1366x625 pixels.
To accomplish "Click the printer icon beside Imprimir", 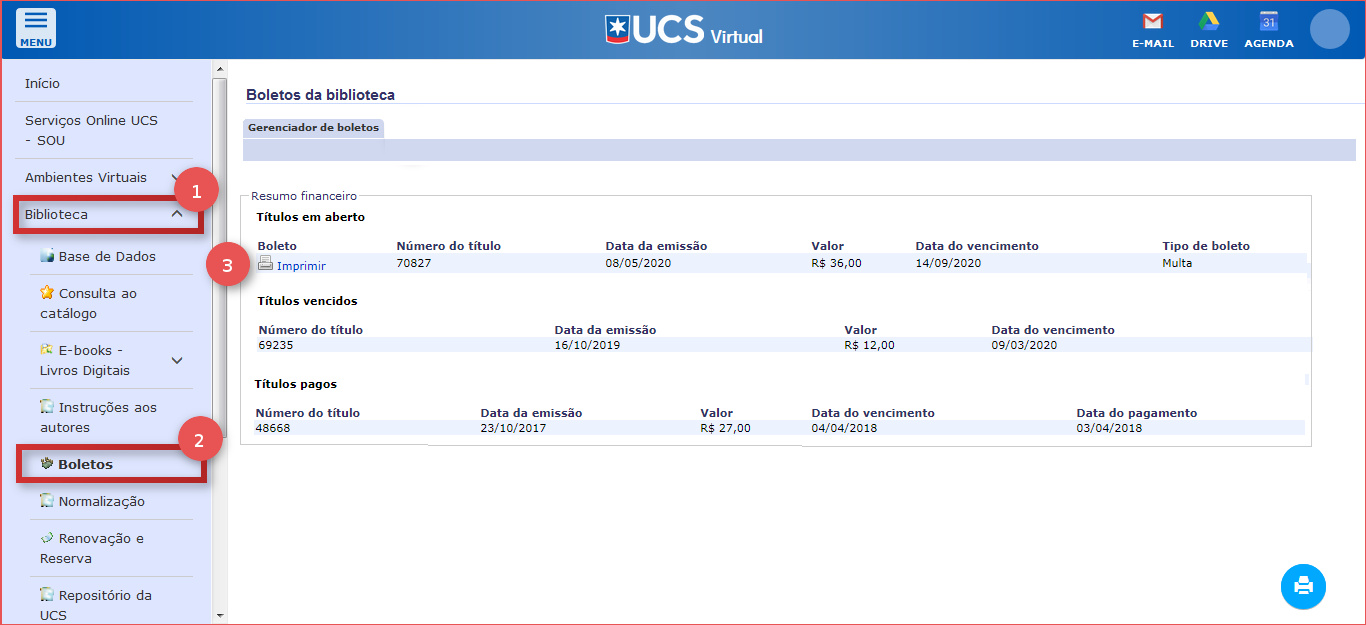I will pos(265,264).
